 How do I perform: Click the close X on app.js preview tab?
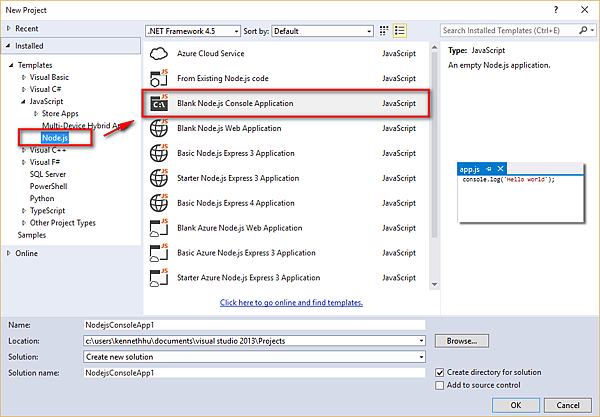tap(501, 169)
